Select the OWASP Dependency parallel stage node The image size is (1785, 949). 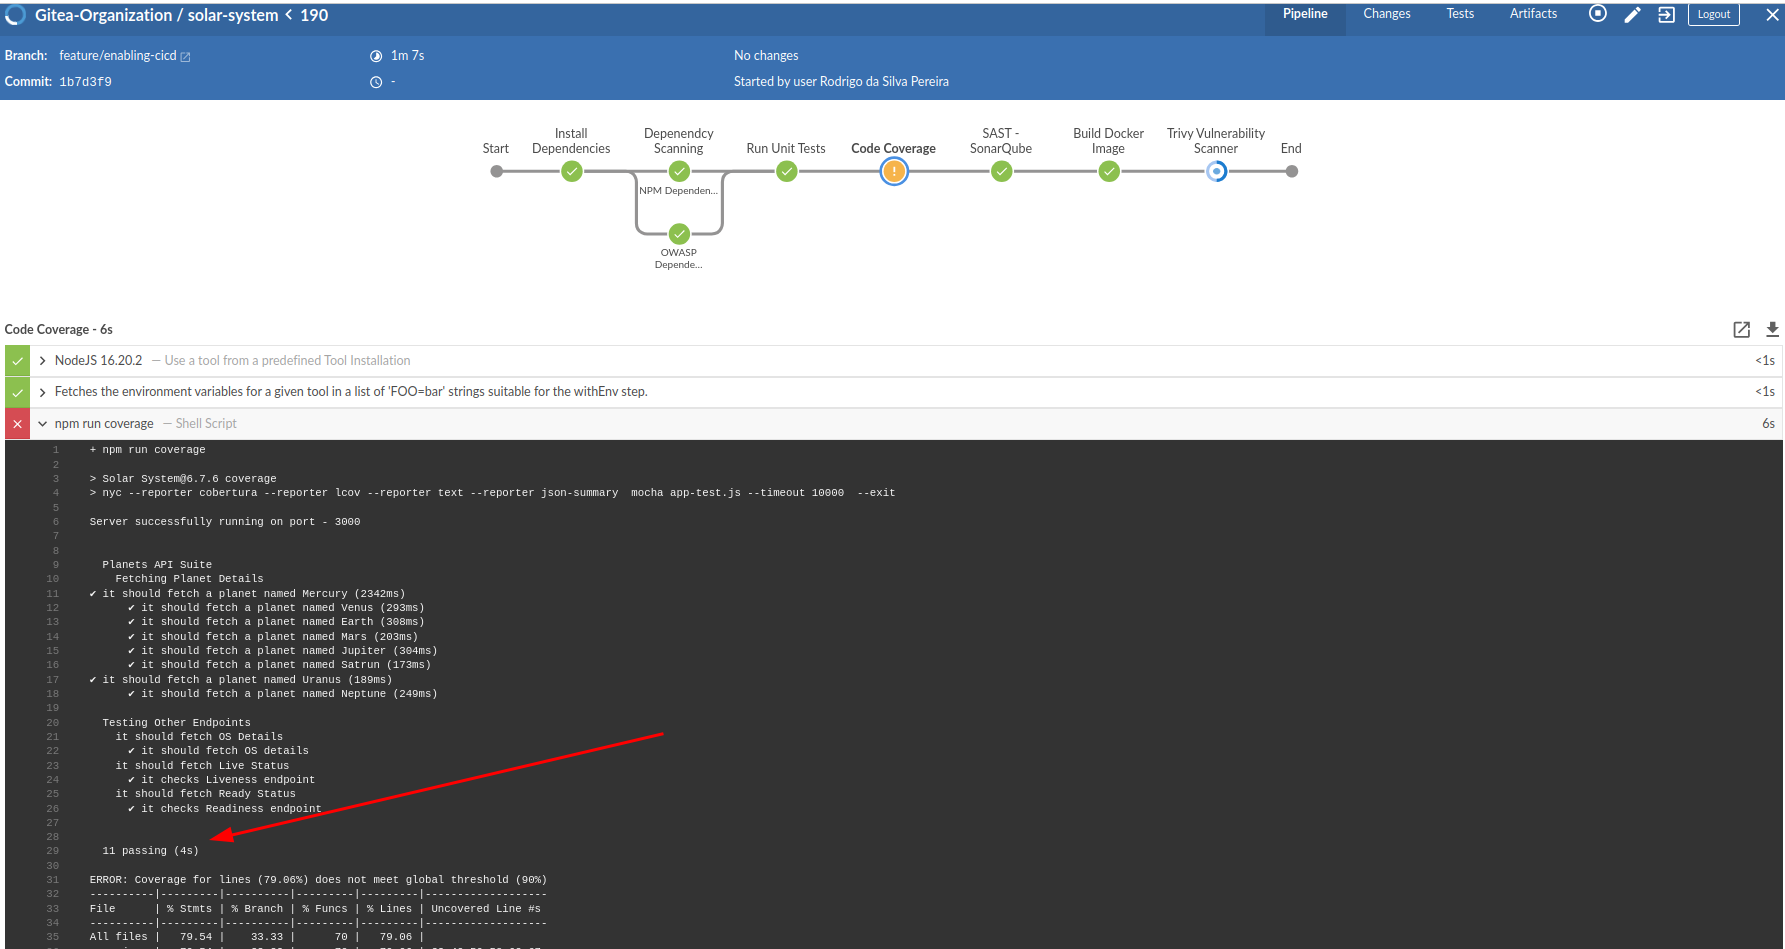click(679, 234)
